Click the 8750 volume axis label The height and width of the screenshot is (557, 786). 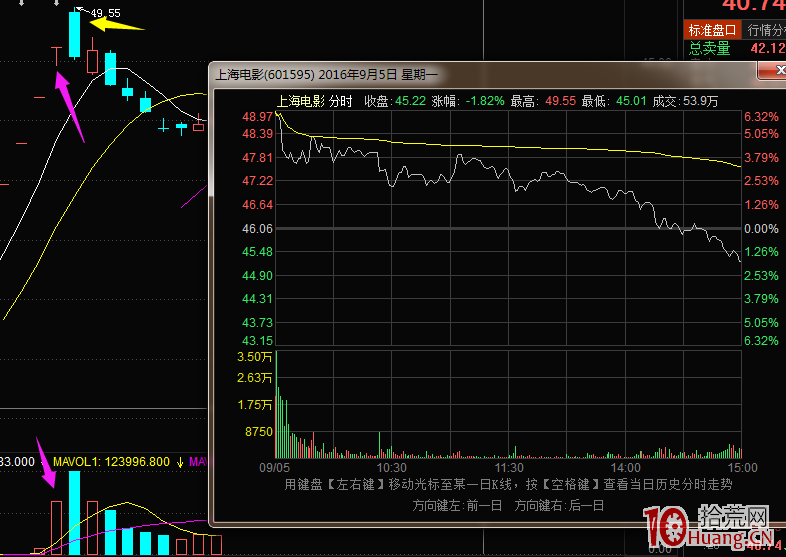[x=259, y=432]
